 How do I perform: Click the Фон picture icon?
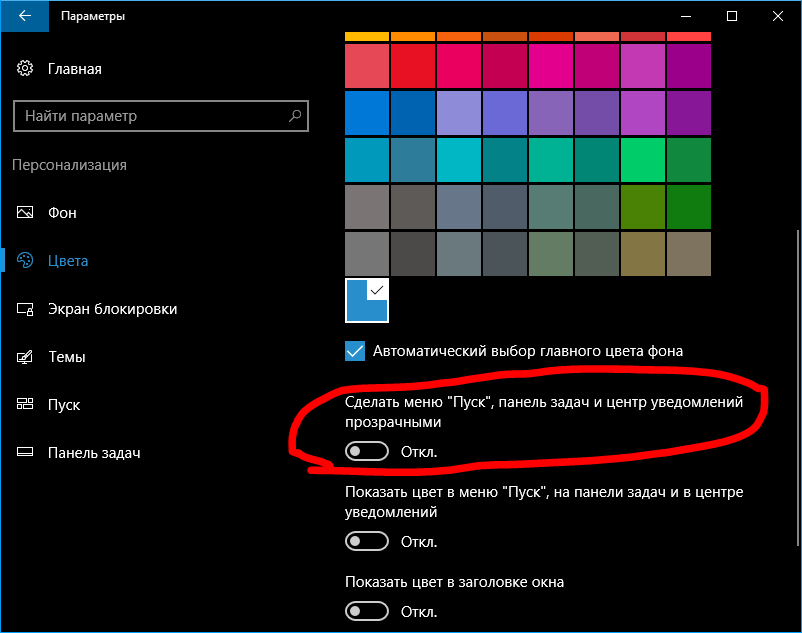point(25,212)
